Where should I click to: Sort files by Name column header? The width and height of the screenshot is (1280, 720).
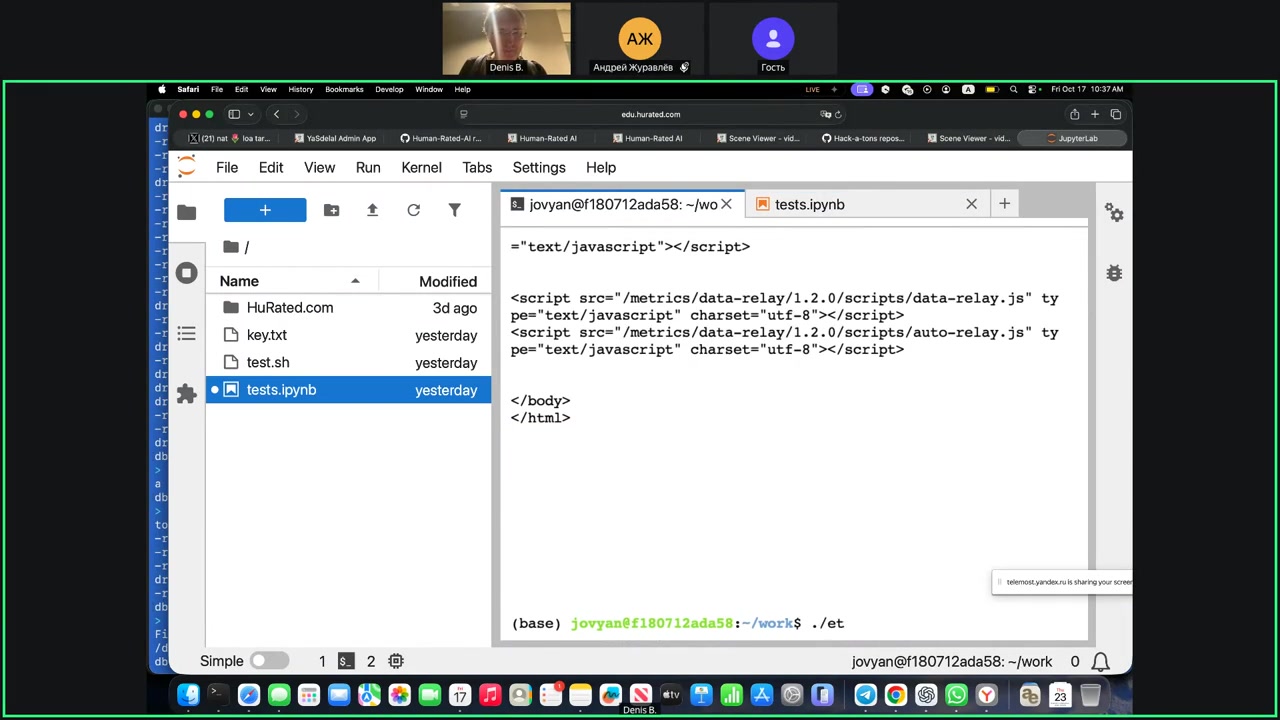[239, 281]
